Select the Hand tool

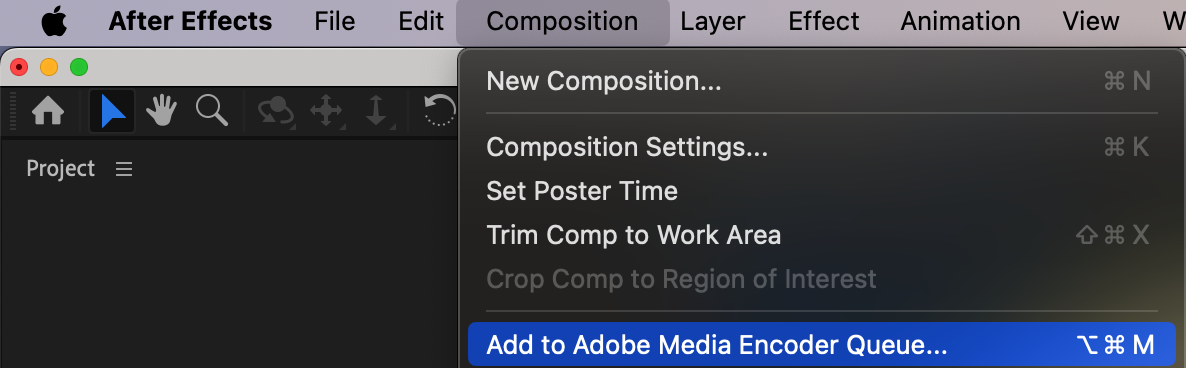[x=161, y=112]
